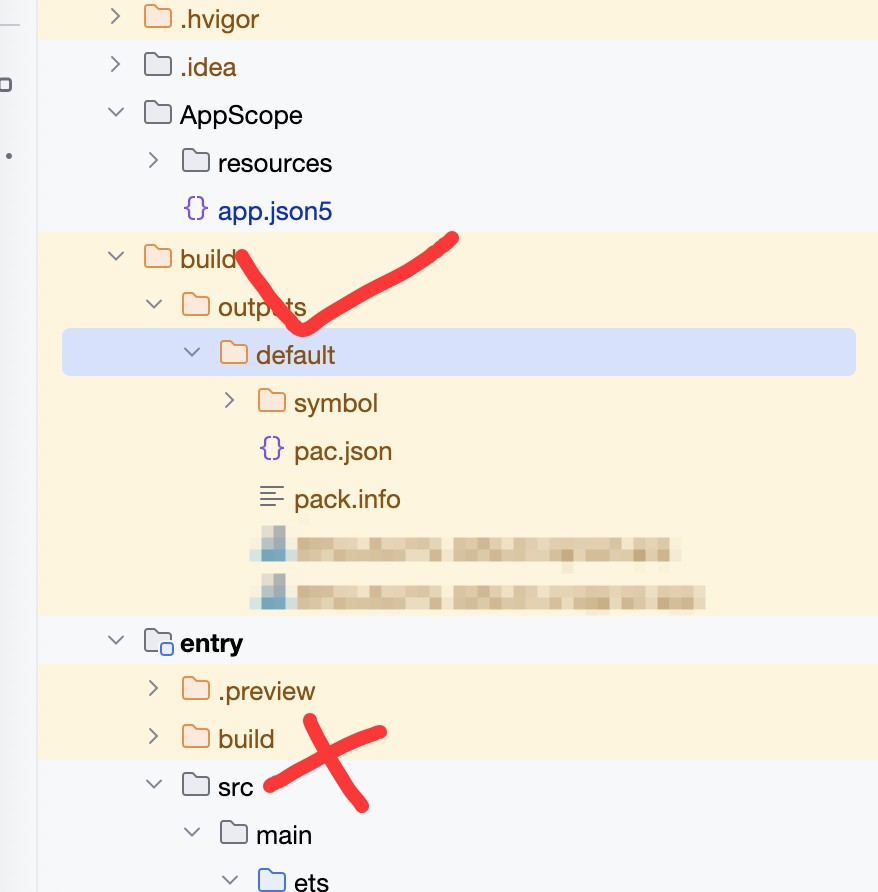The width and height of the screenshot is (878, 892).
Task: Click the .idea folder icon
Action: pos(158,66)
